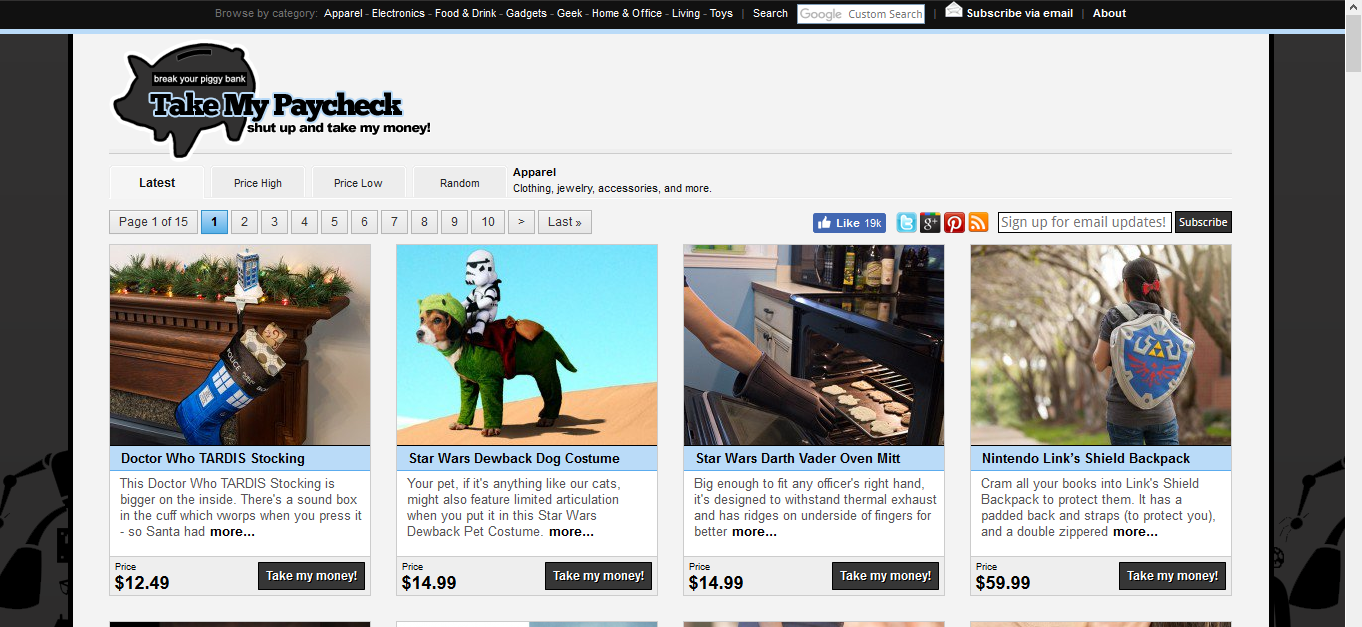The image size is (1362, 627).
Task: Open the Google Plus social icon
Action: tap(930, 222)
